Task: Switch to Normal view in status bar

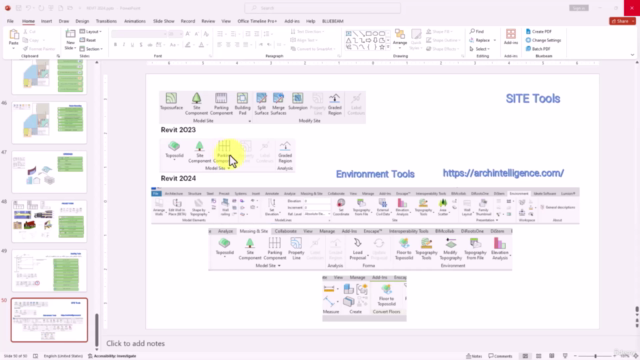Action: click(525, 356)
